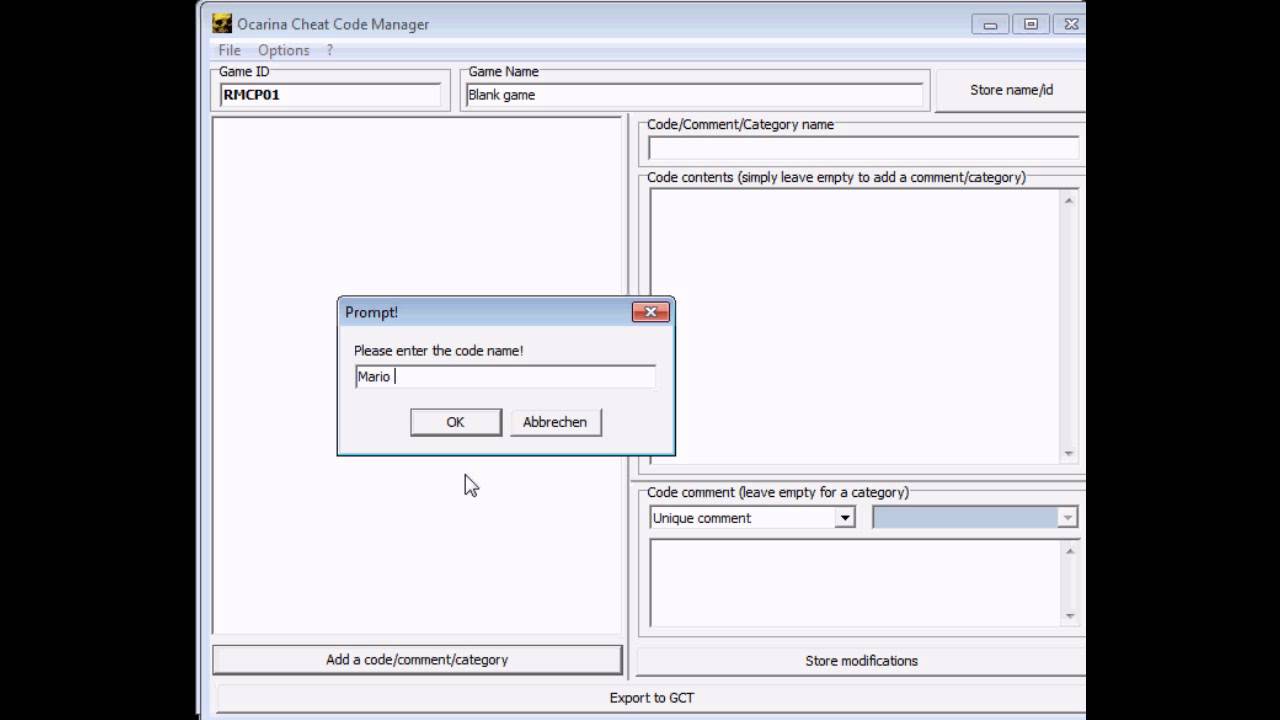Click Abbrechen to cancel the prompt
The height and width of the screenshot is (720, 1280).
tap(555, 422)
